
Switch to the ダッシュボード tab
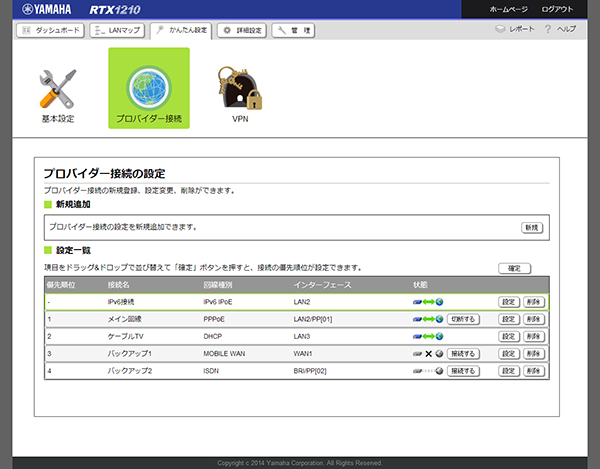coord(50,30)
